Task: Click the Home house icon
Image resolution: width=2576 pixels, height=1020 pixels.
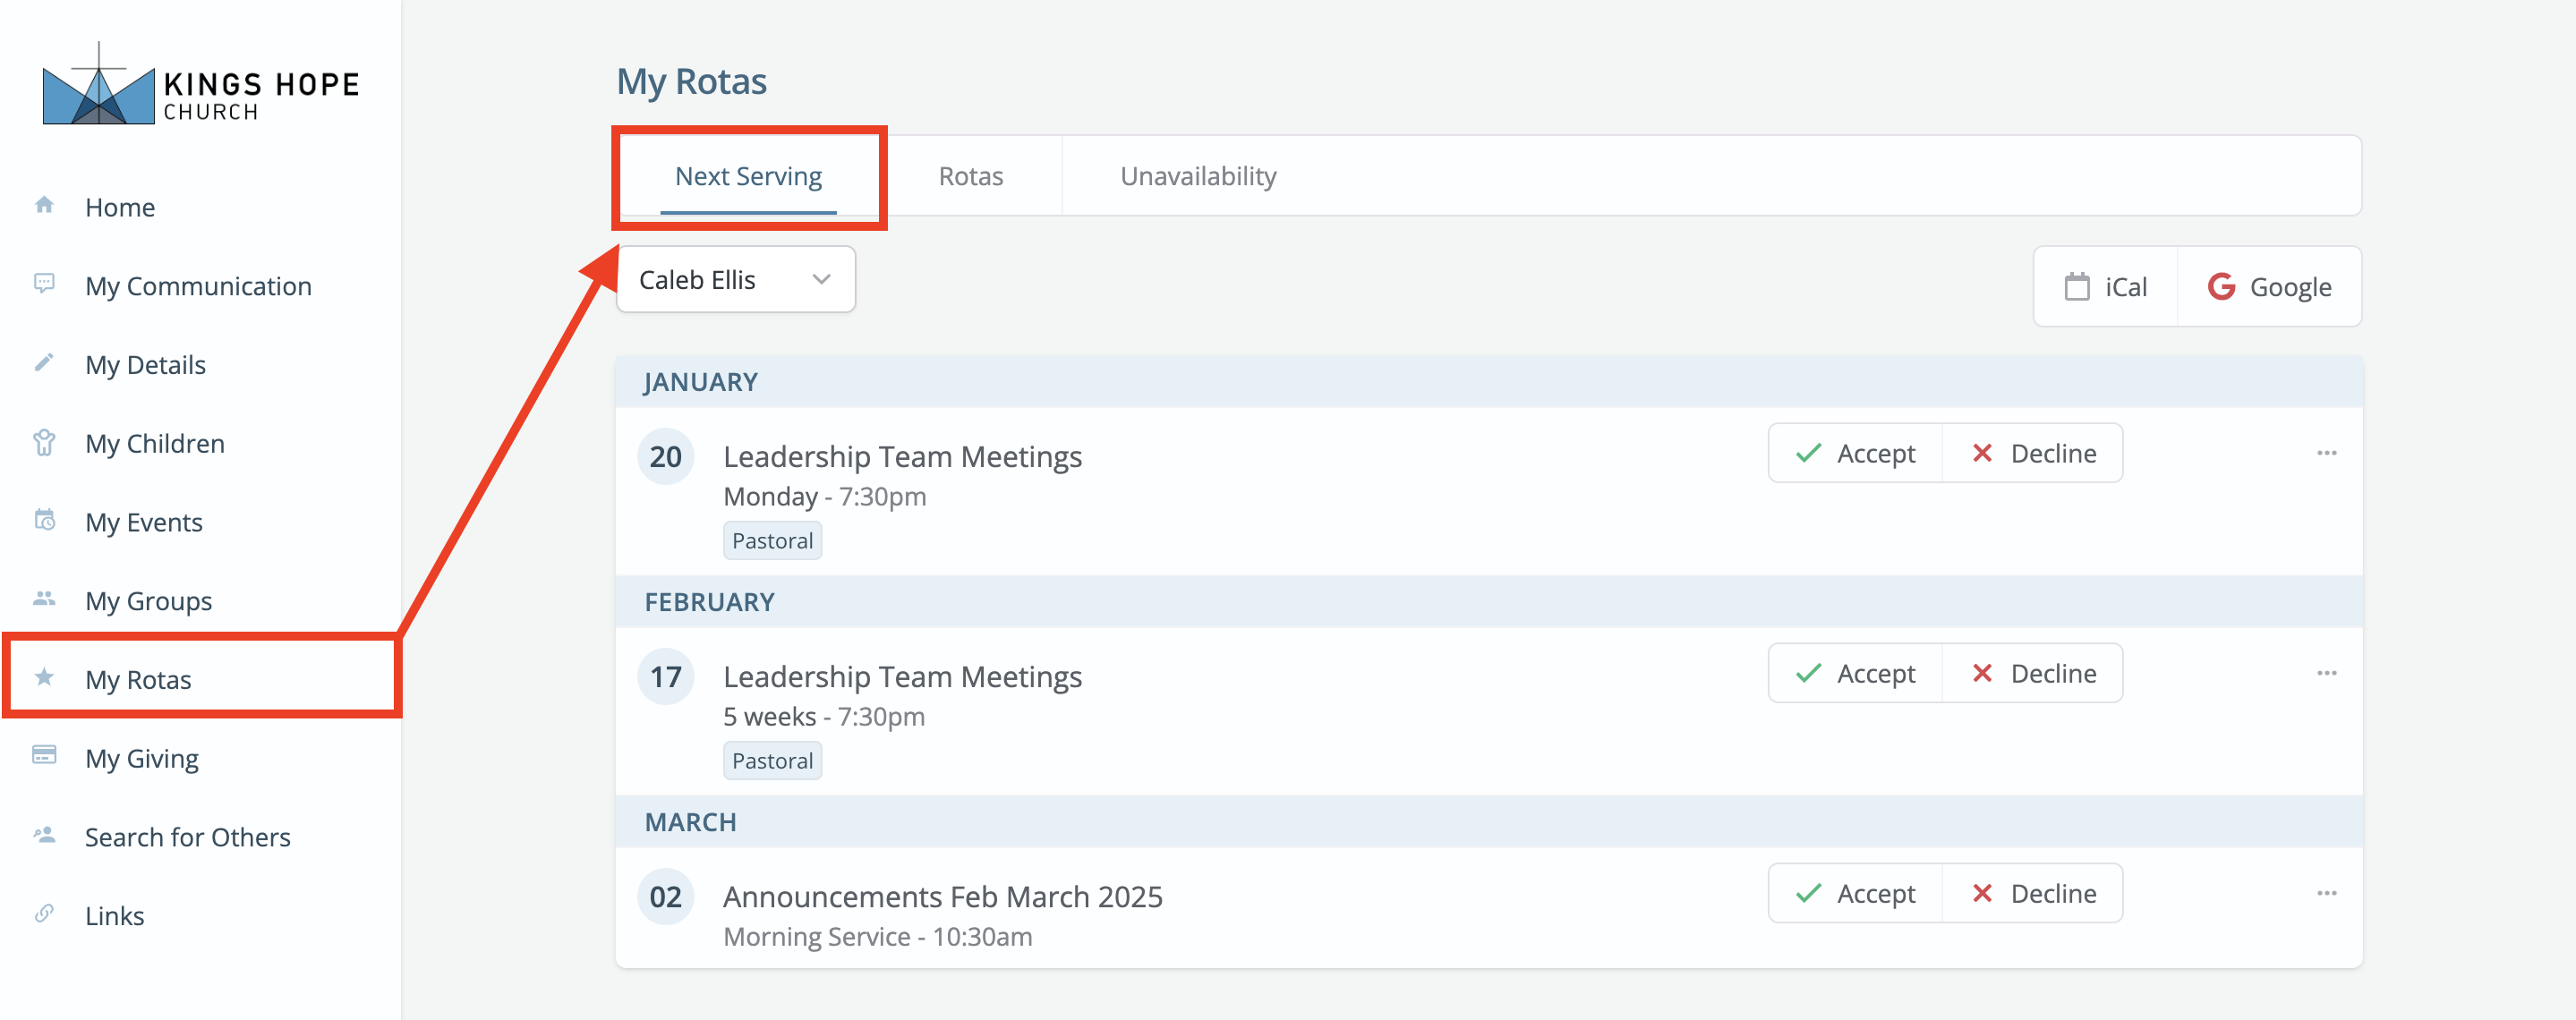Action: [x=44, y=205]
